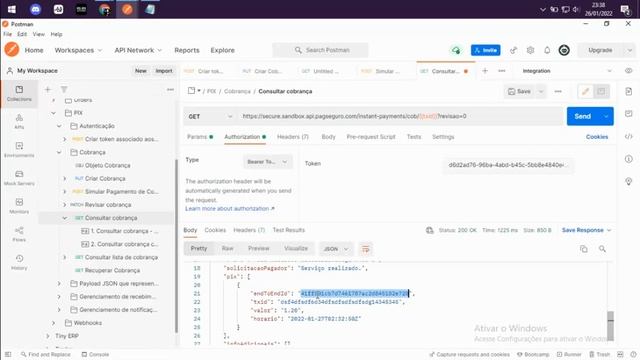Add a new request tab with plus
640x360 pixels.
click(x=485, y=71)
